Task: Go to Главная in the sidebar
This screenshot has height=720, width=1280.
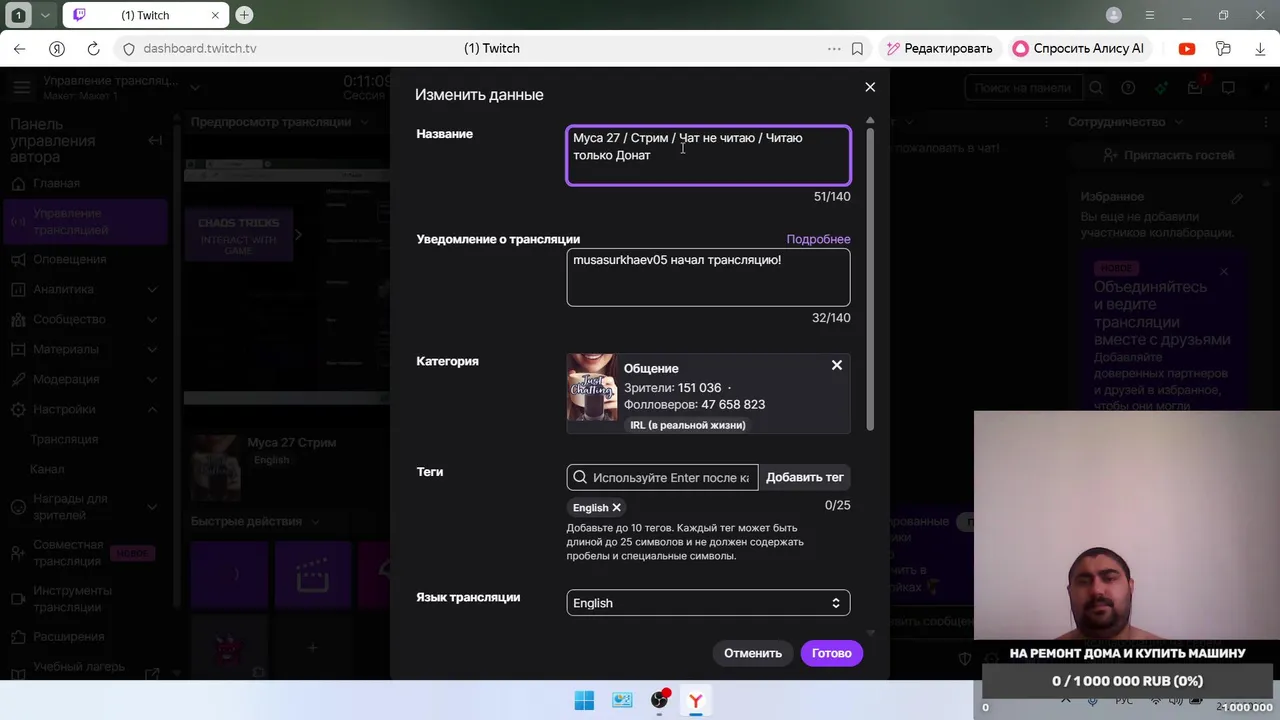Action: pos(56,183)
